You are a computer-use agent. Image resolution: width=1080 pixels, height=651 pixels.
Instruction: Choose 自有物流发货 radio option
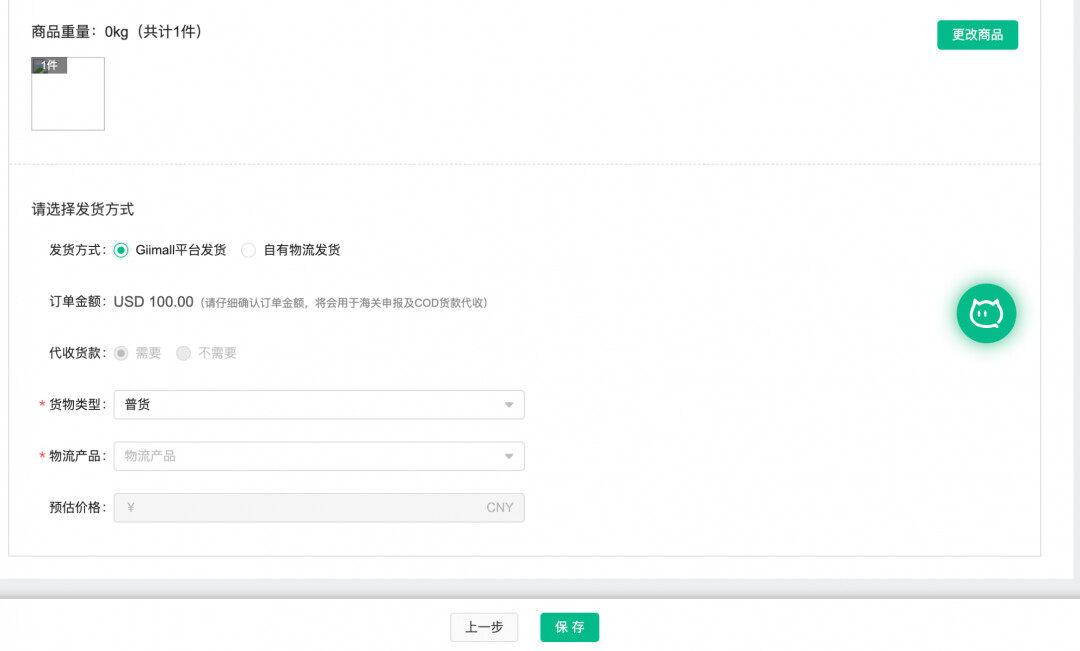[x=248, y=250]
